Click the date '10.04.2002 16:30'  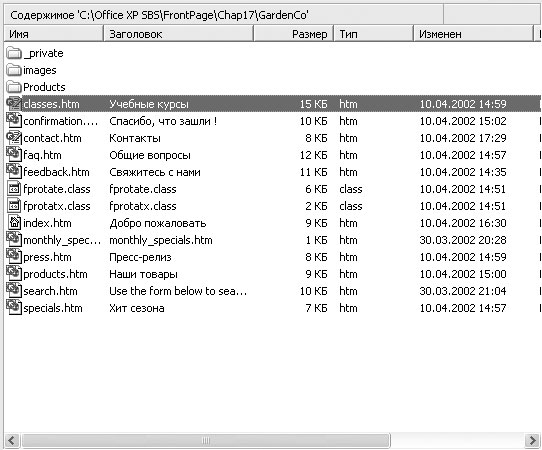coord(463,223)
